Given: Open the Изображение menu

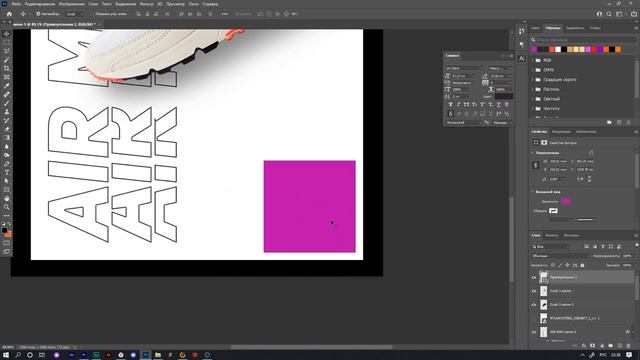Looking at the screenshot, I should point(71,4).
